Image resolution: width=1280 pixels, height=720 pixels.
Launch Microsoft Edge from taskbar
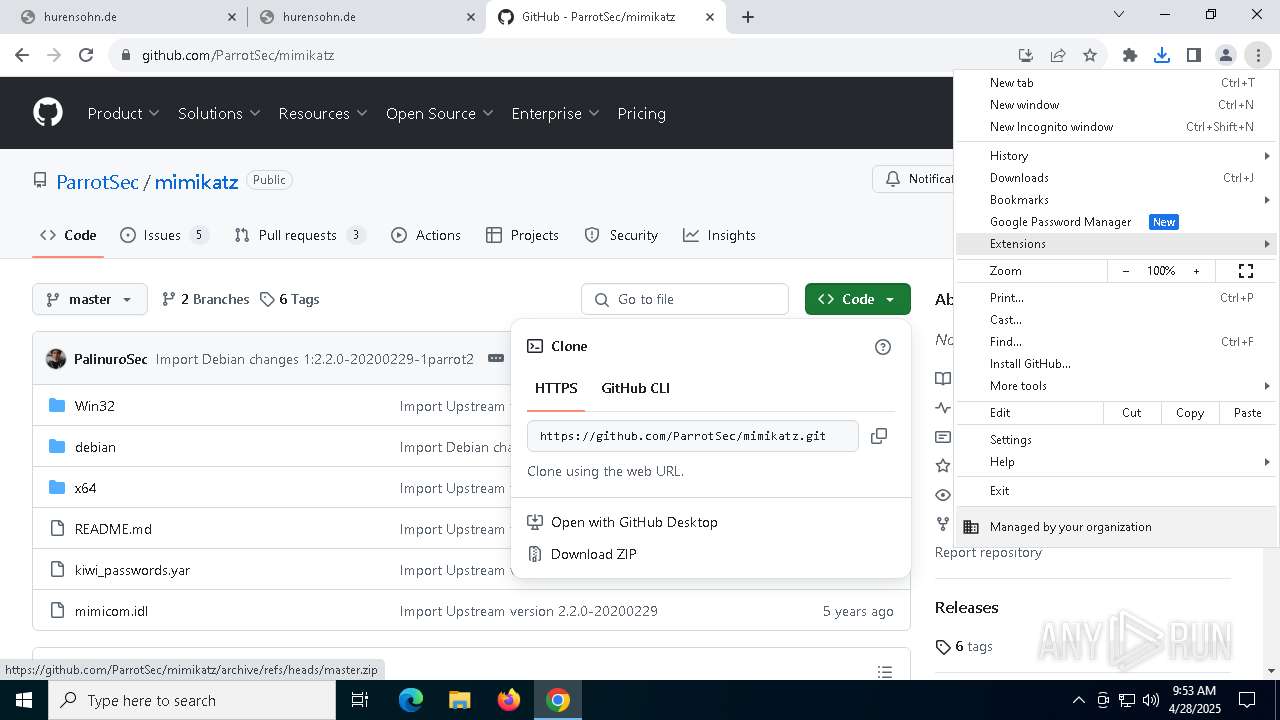coord(411,700)
